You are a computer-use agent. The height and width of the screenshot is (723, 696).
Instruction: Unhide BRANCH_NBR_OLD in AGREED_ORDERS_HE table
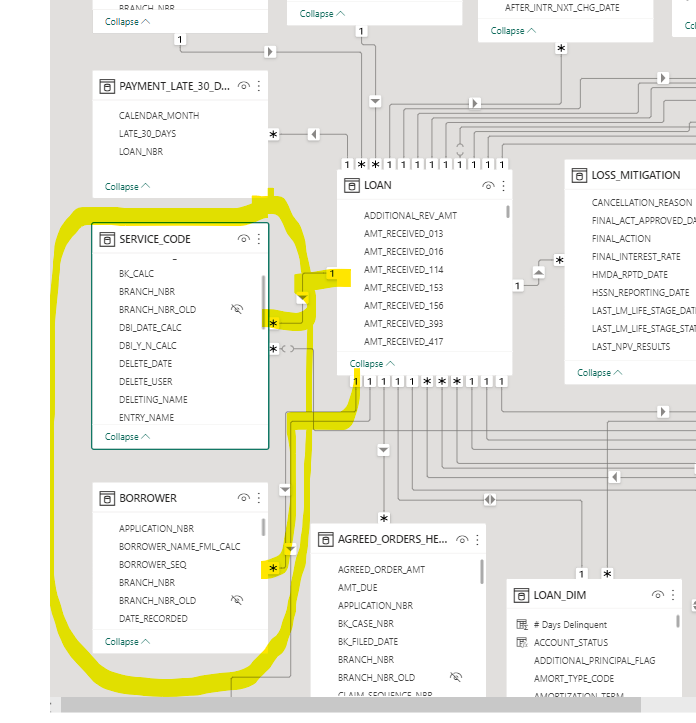tap(456, 677)
